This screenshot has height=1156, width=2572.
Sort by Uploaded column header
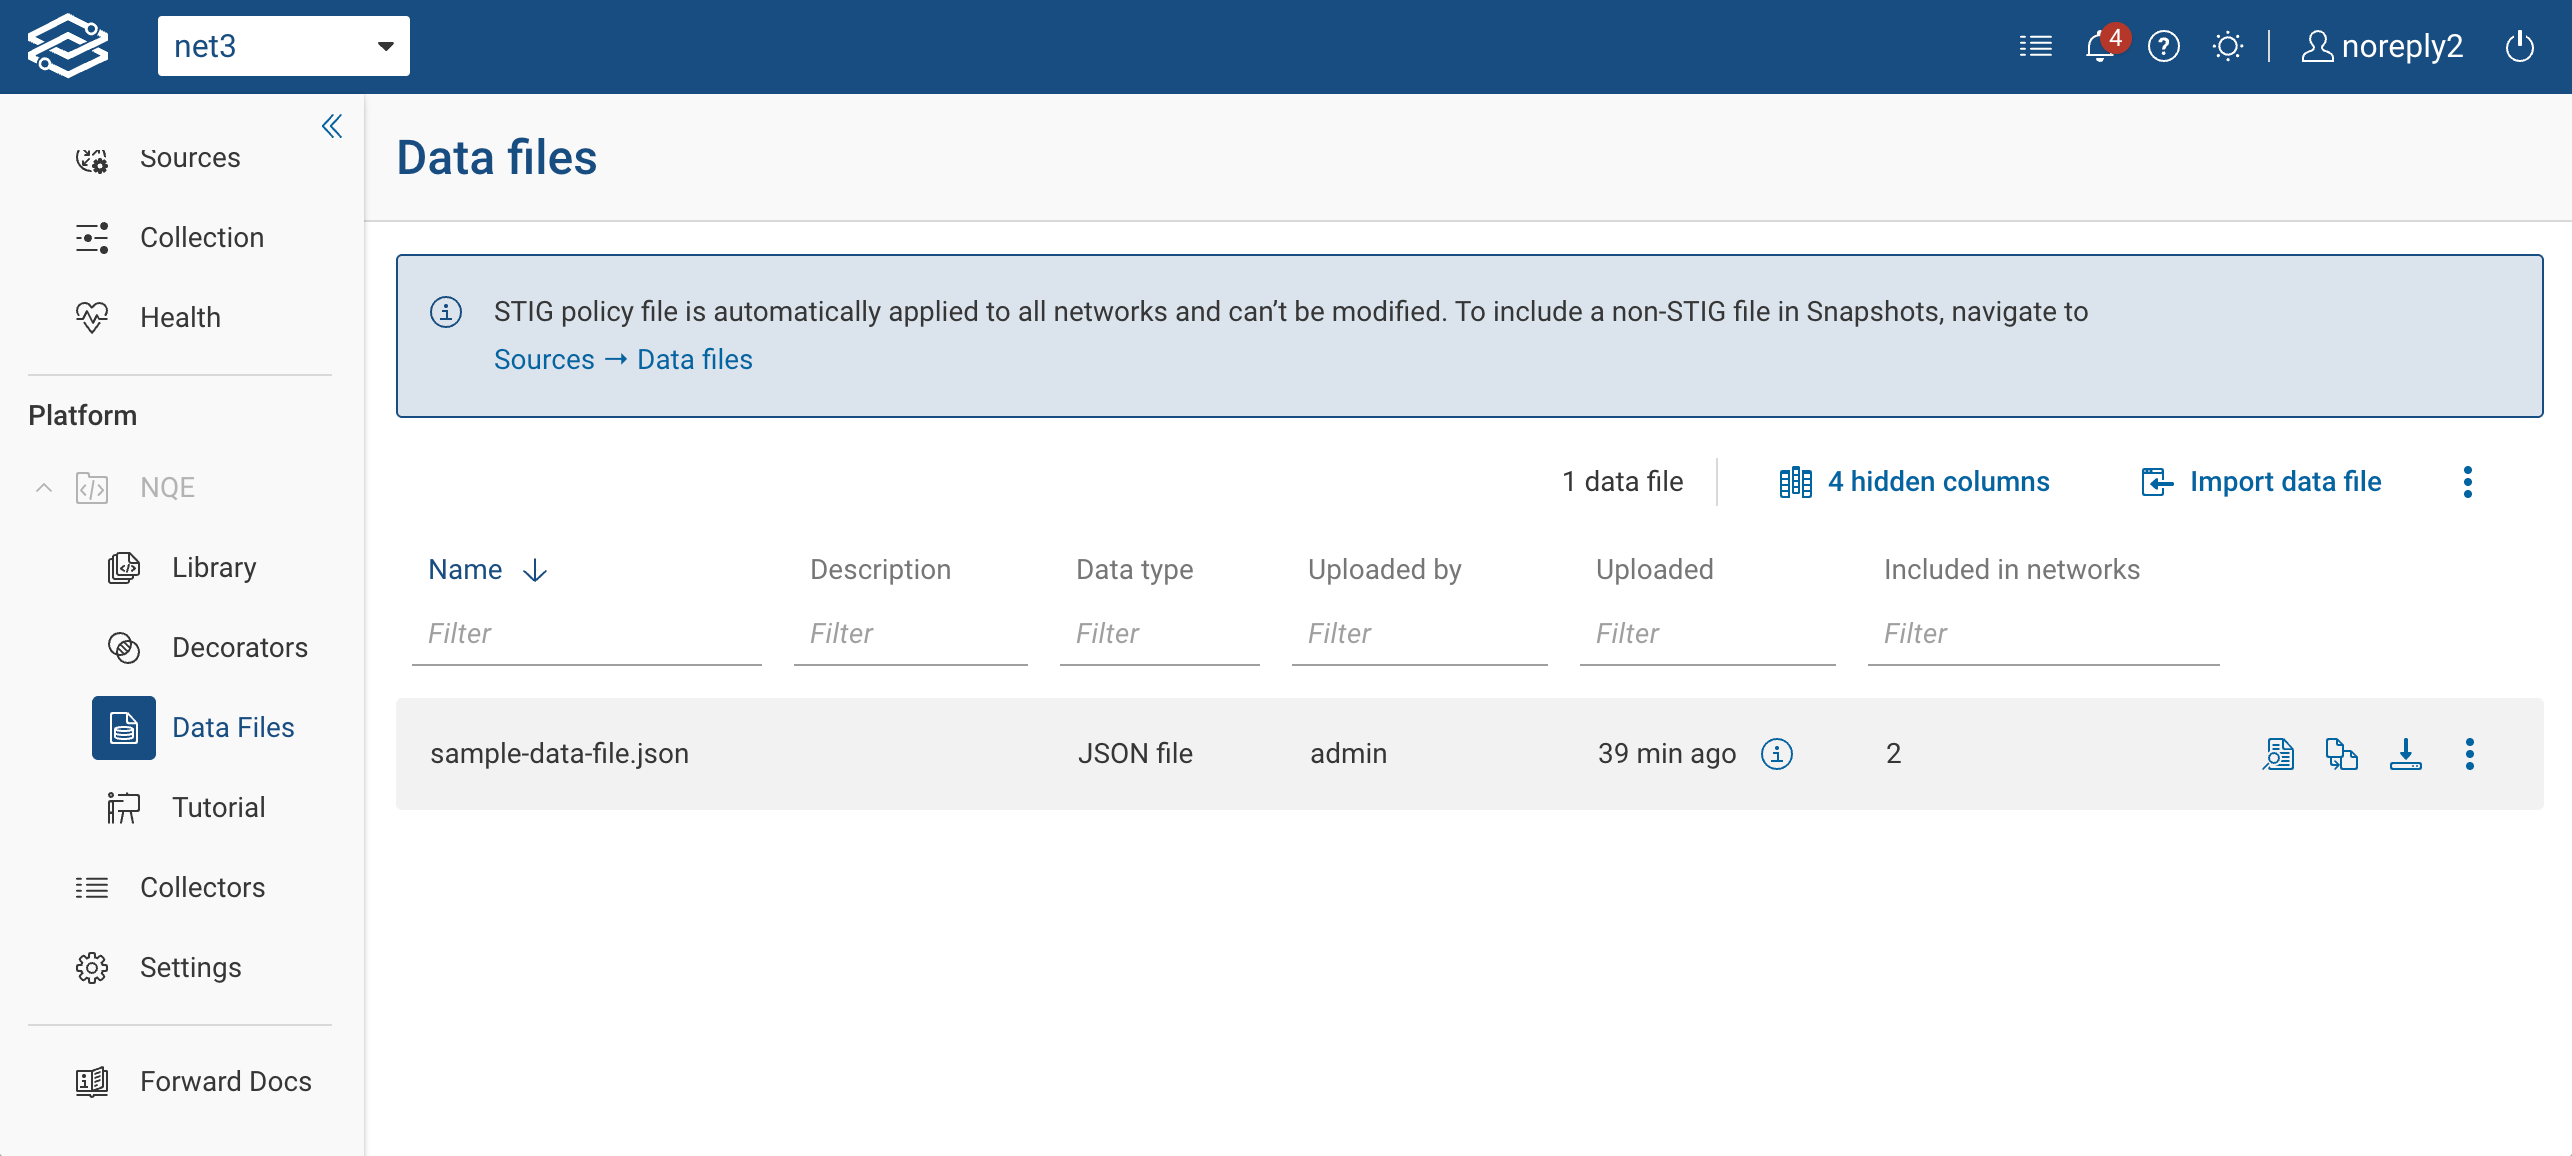tap(1654, 570)
